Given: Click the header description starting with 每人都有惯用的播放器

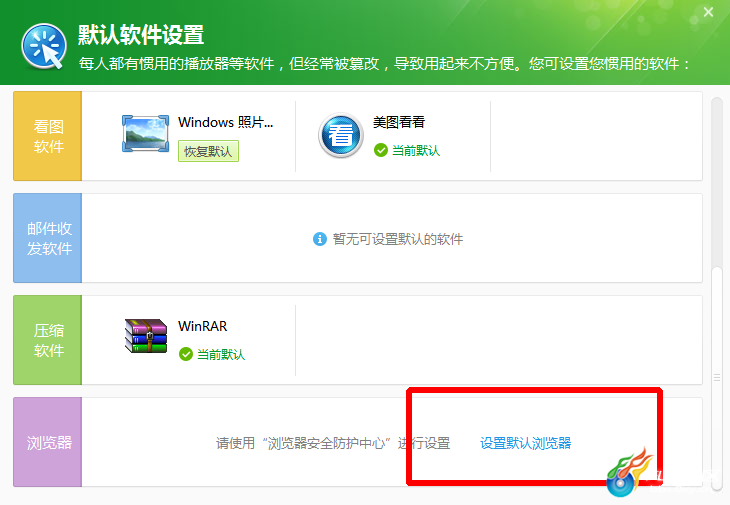Looking at the screenshot, I should [384, 63].
